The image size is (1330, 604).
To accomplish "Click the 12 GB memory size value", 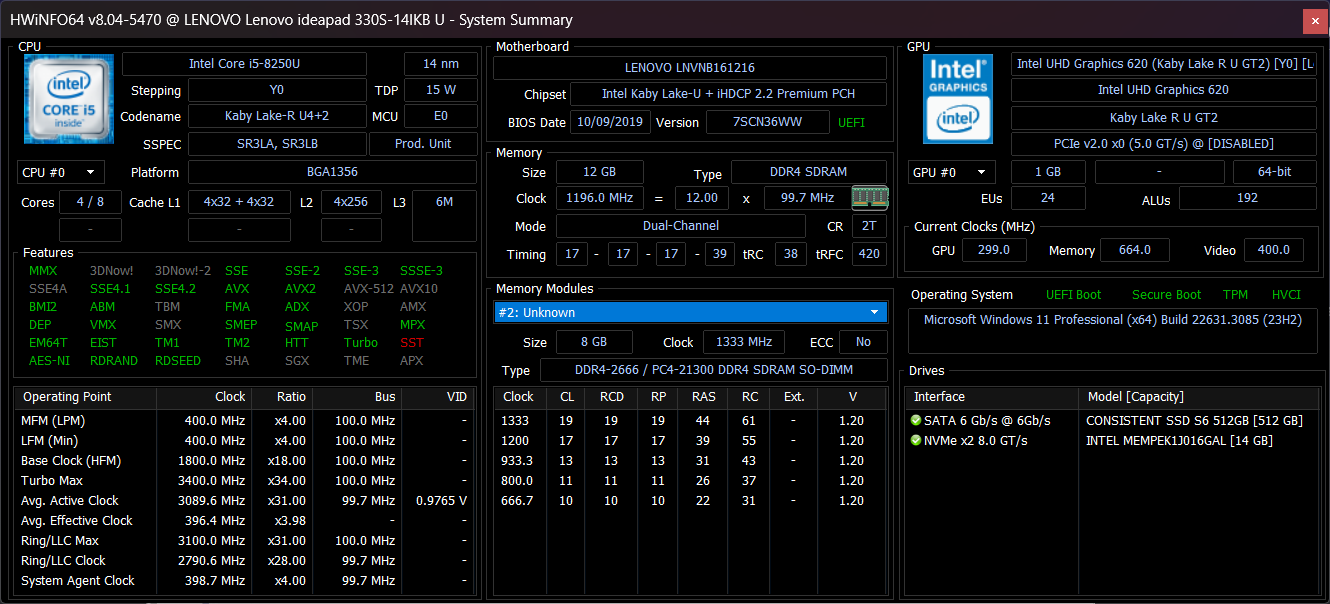I will [x=600, y=172].
